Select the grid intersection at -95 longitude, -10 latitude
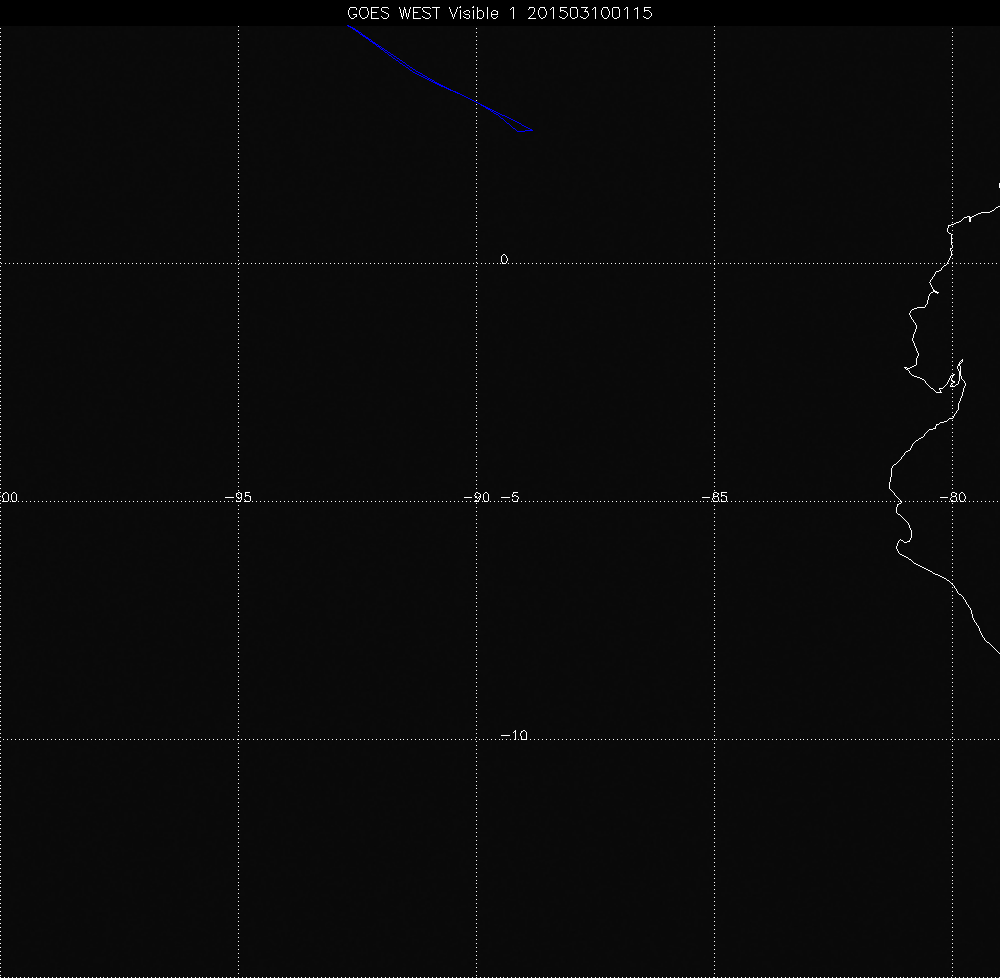Viewport: 1000px width, 978px height. (x=238, y=739)
